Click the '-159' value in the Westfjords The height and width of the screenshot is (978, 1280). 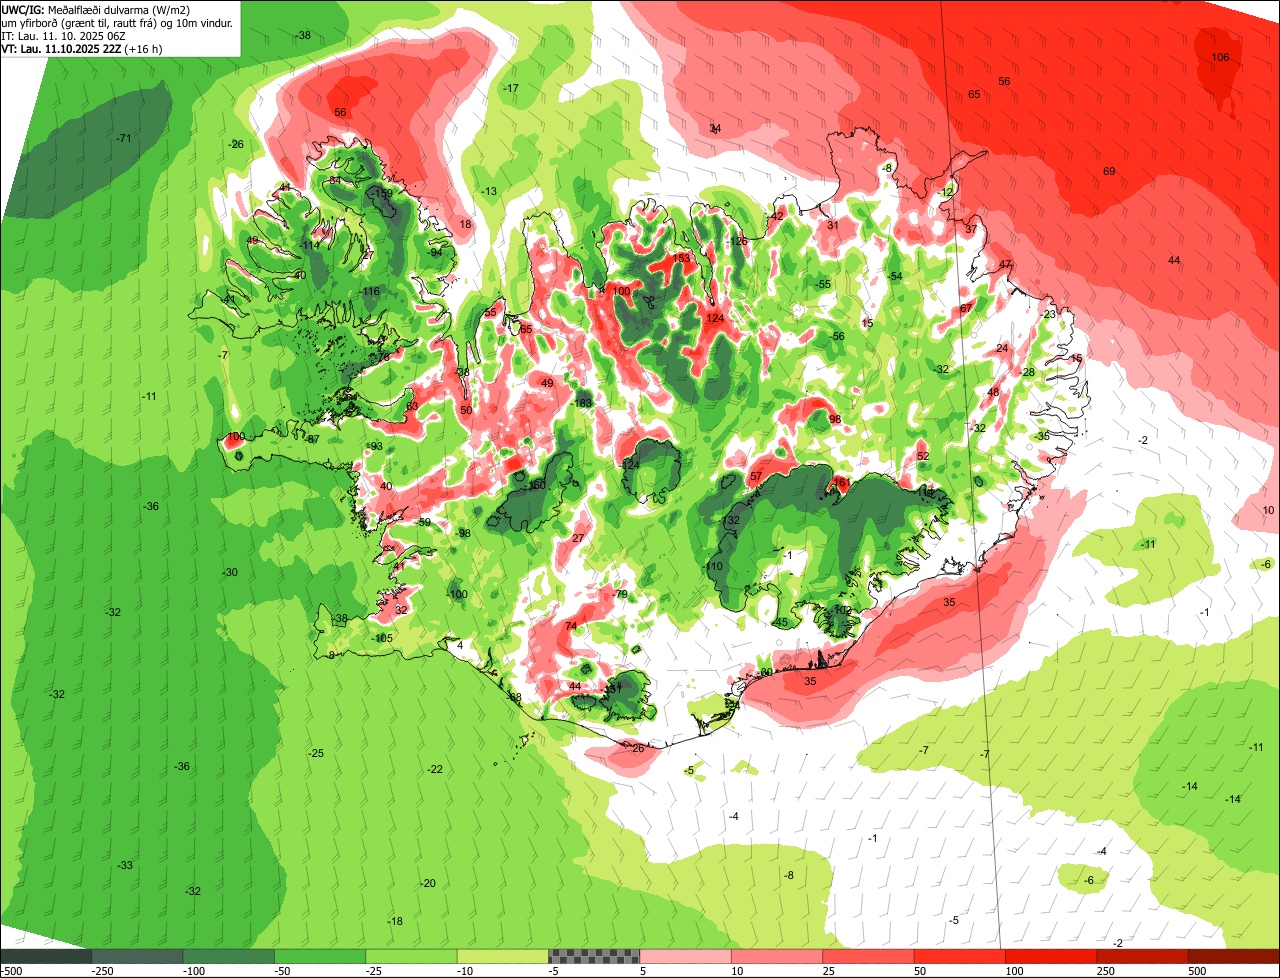[x=381, y=193]
